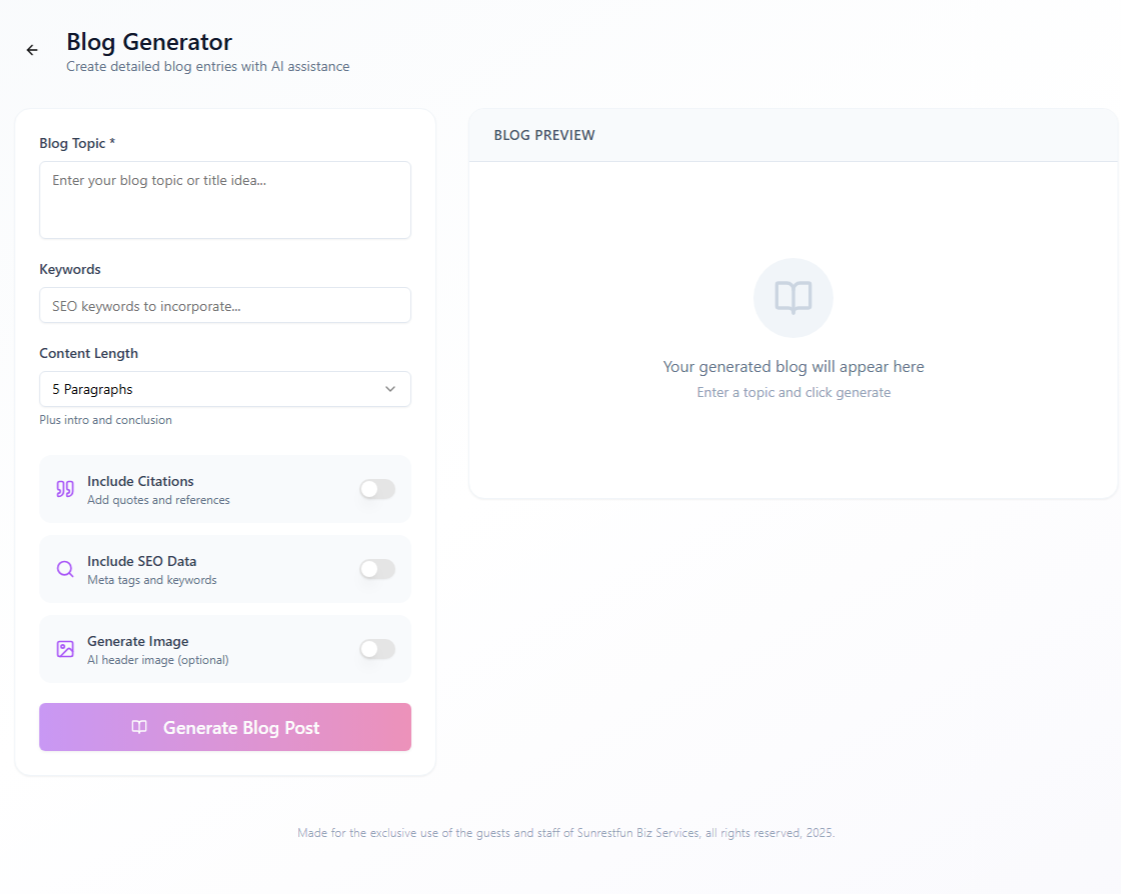The image size is (1121, 894).
Task: Click the Blog Generator page title
Action: point(149,42)
